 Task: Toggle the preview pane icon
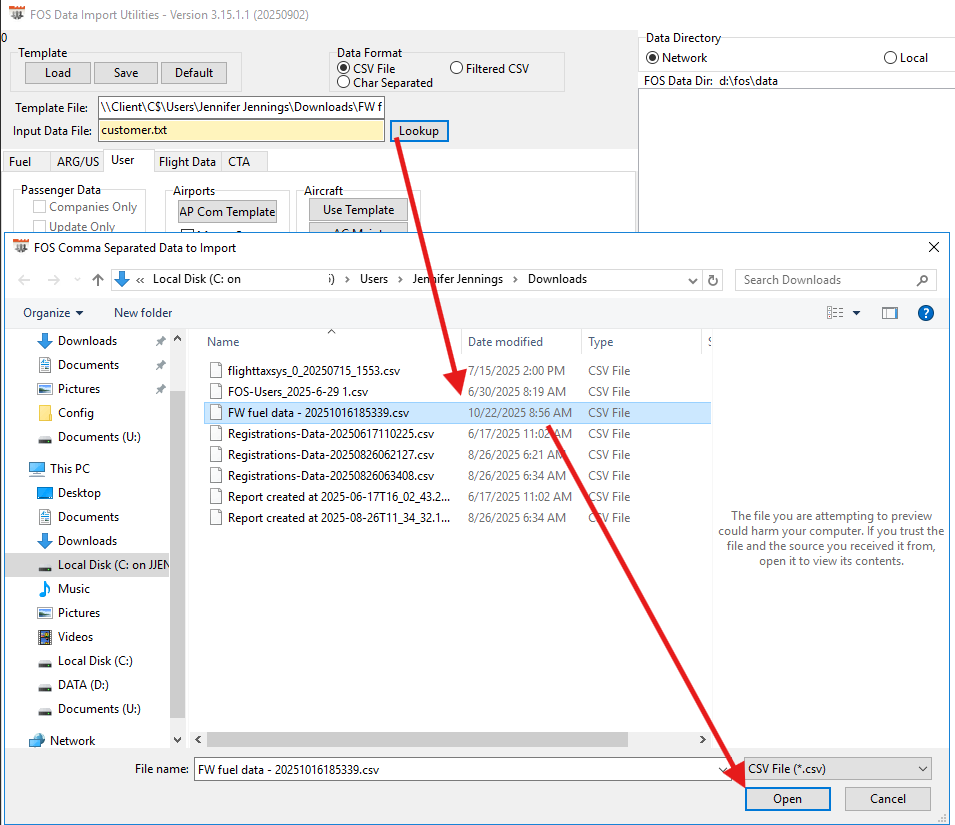(x=889, y=313)
